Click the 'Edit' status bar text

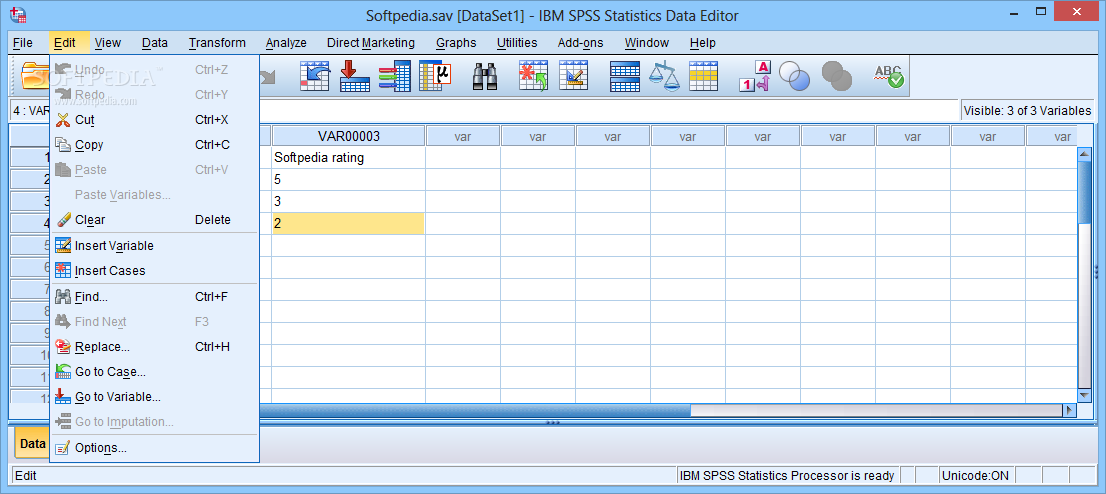[25, 476]
